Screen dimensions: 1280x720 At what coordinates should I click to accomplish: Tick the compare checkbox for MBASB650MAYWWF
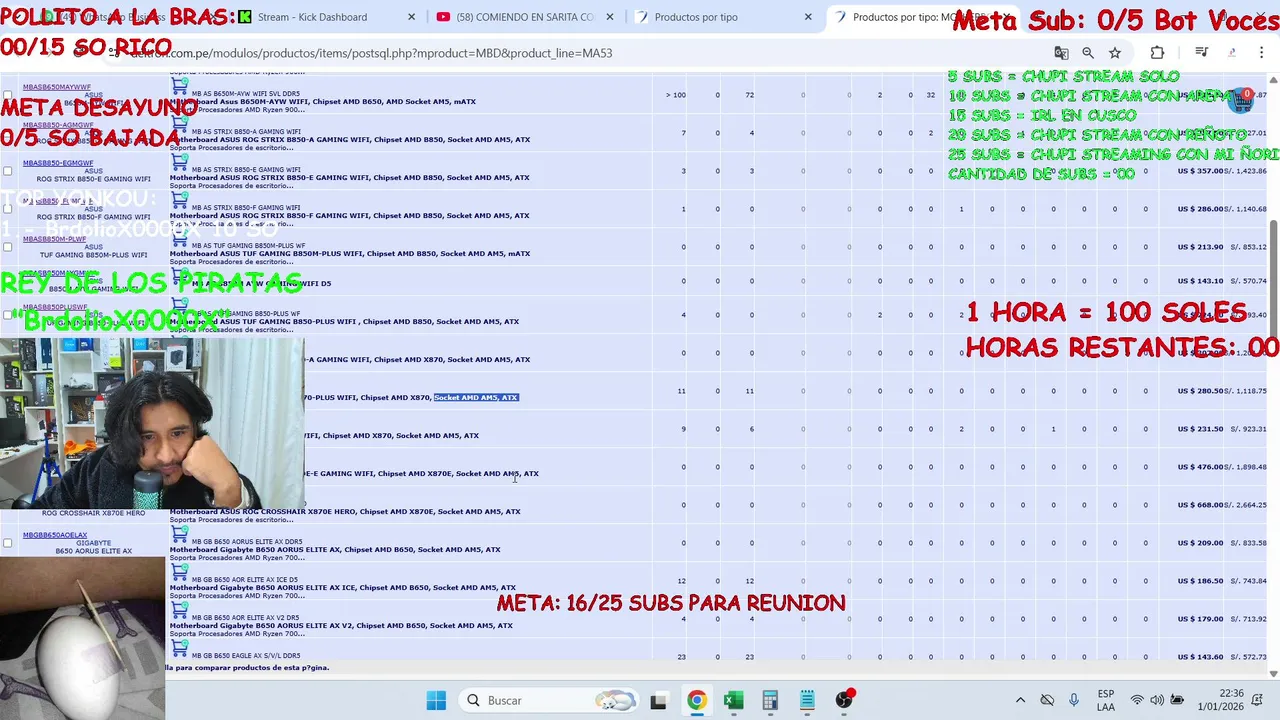(8, 95)
